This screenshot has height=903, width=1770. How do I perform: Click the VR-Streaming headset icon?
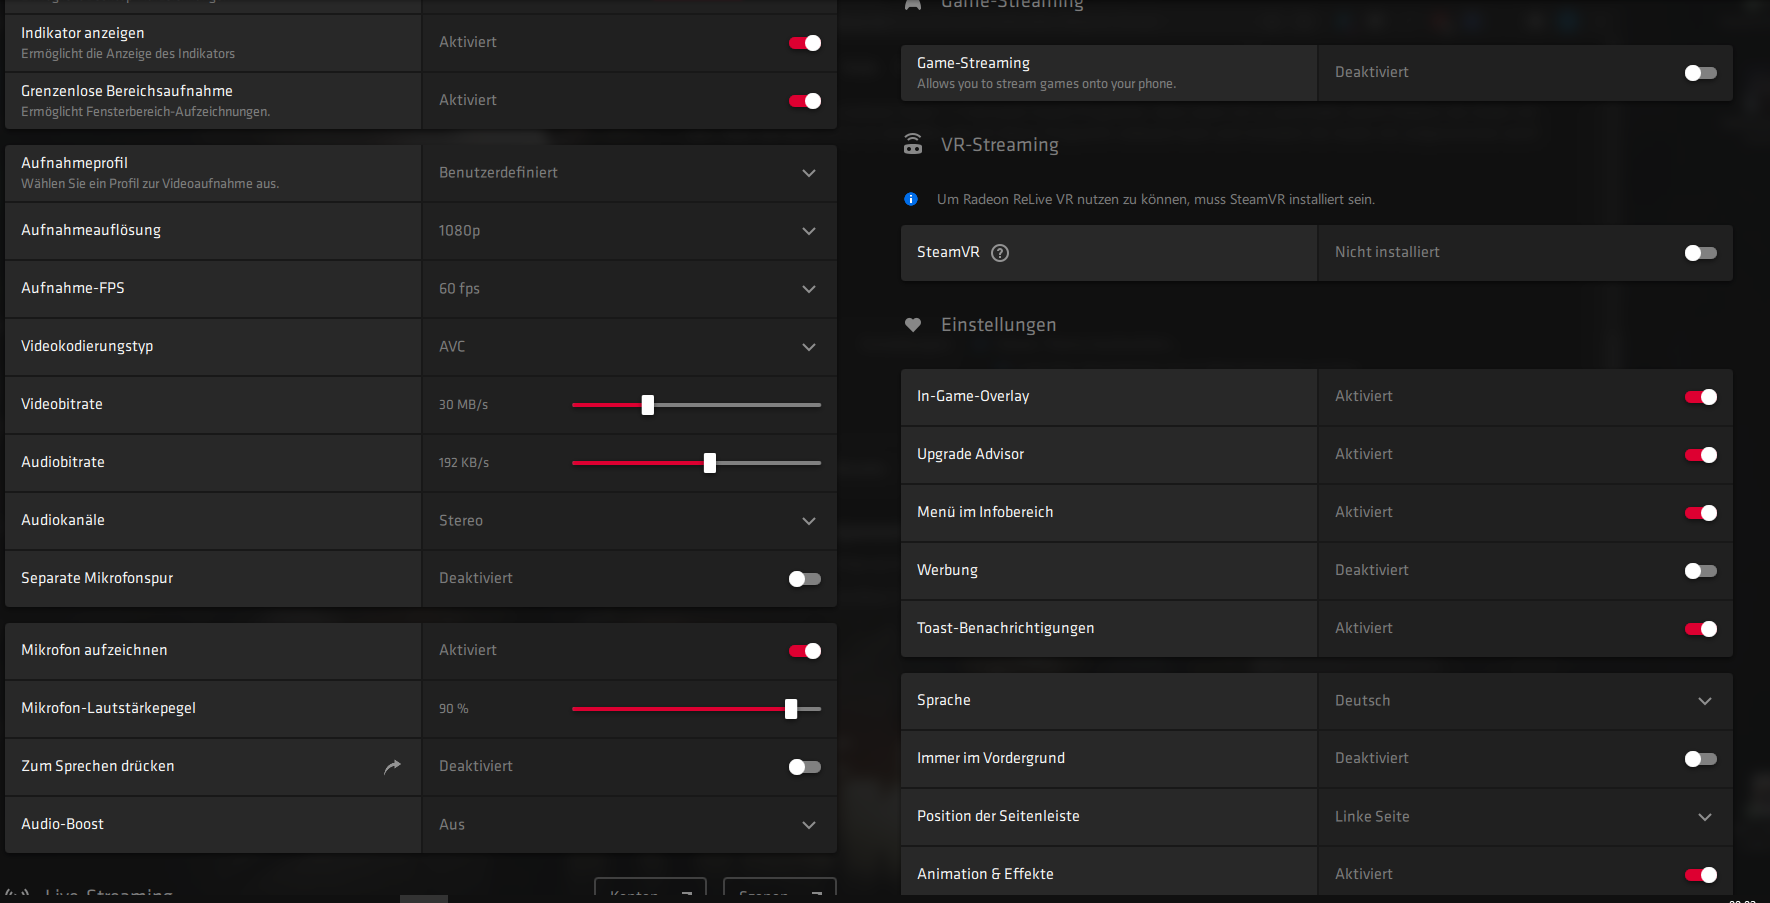pyautogui.click(x=913, y=144)
